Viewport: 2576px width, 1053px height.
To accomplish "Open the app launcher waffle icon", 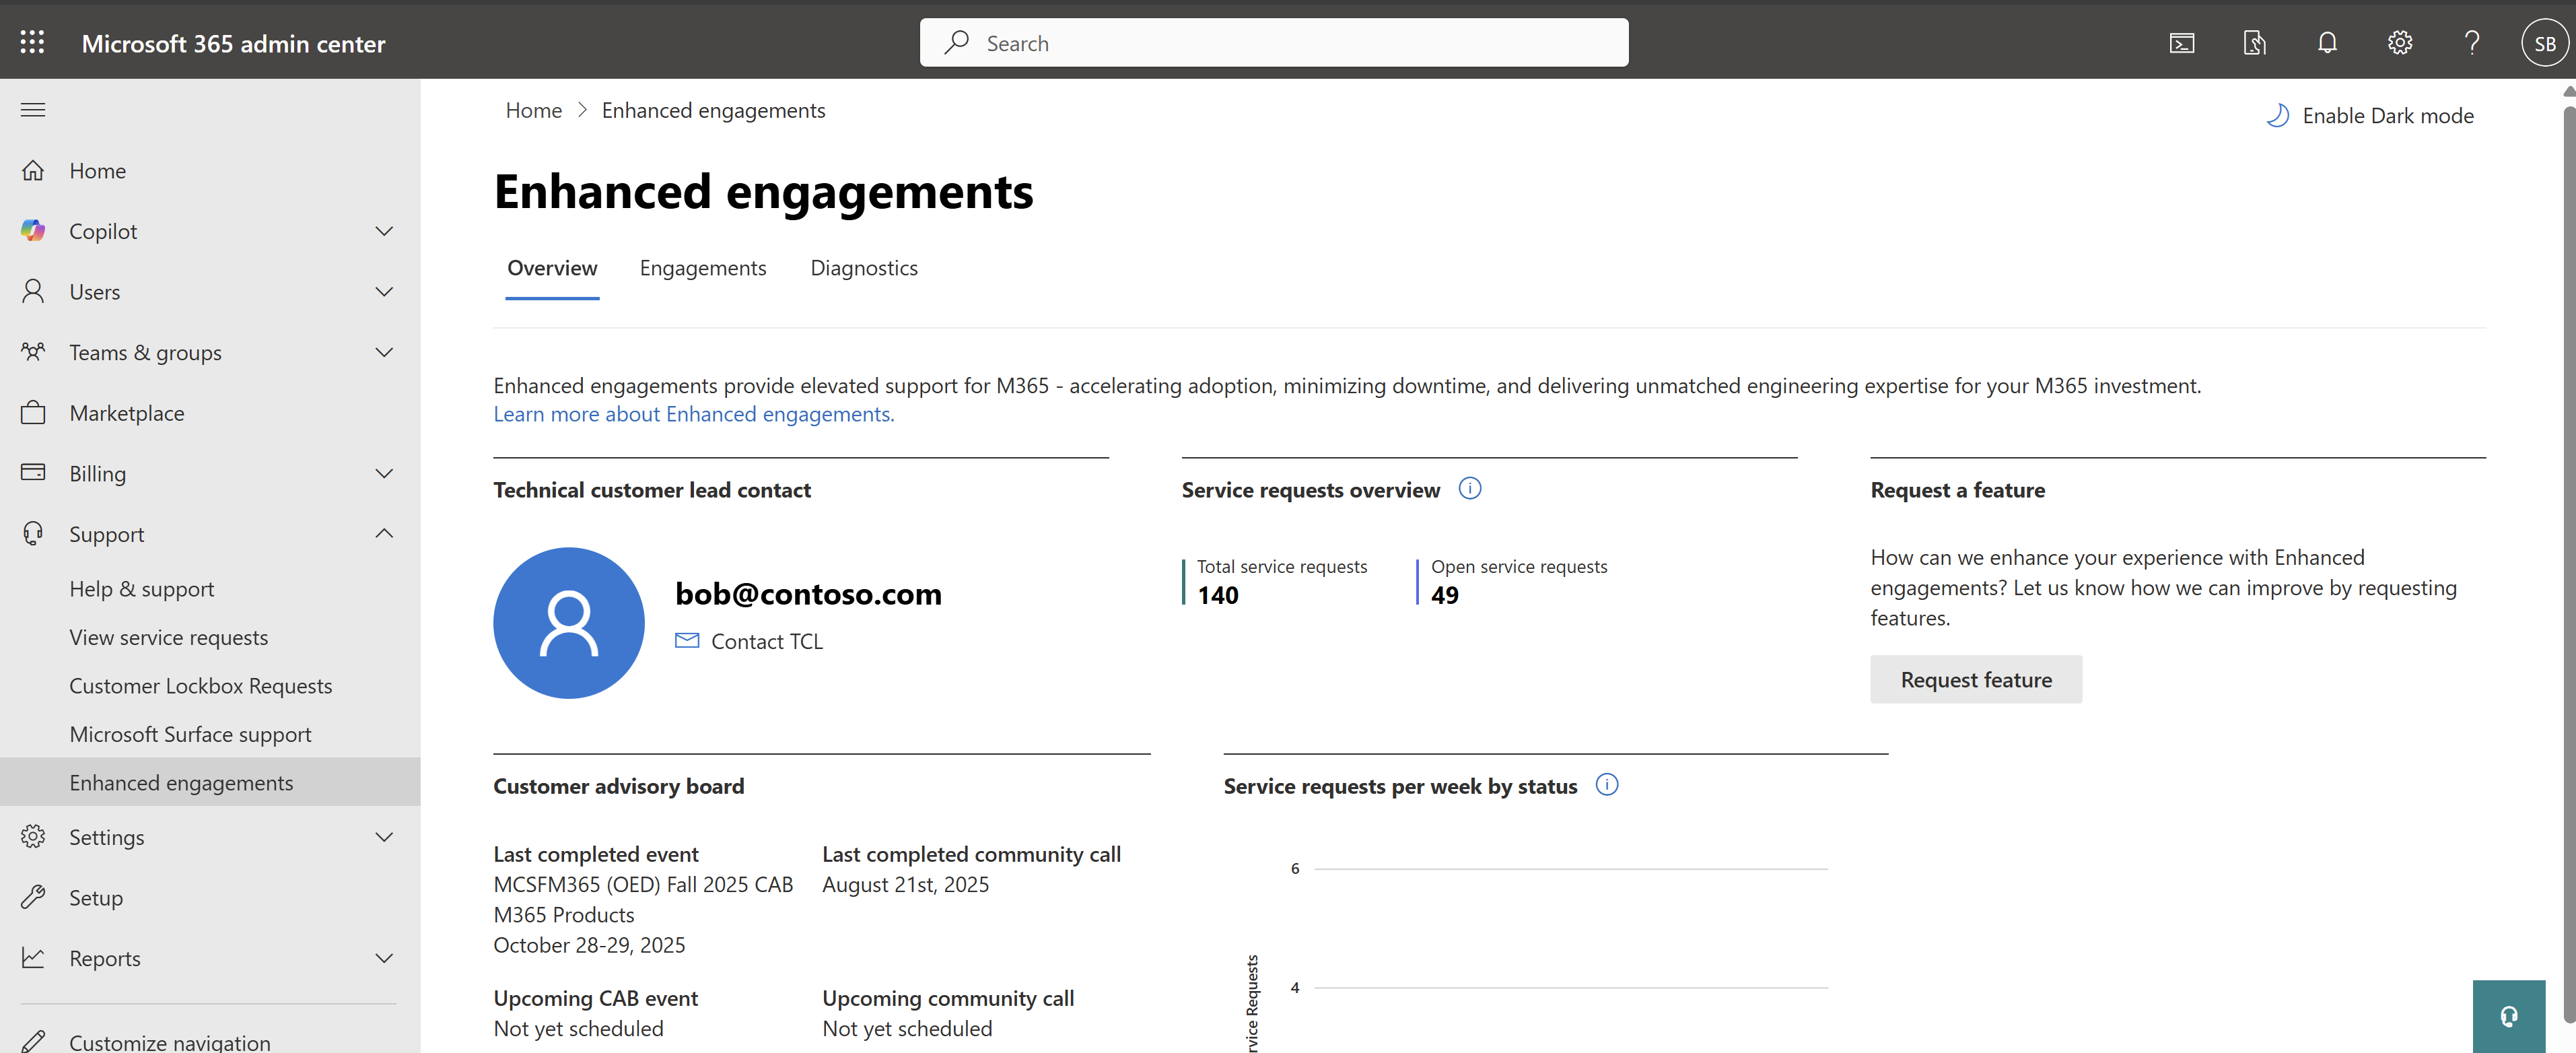I will point(32,42).
